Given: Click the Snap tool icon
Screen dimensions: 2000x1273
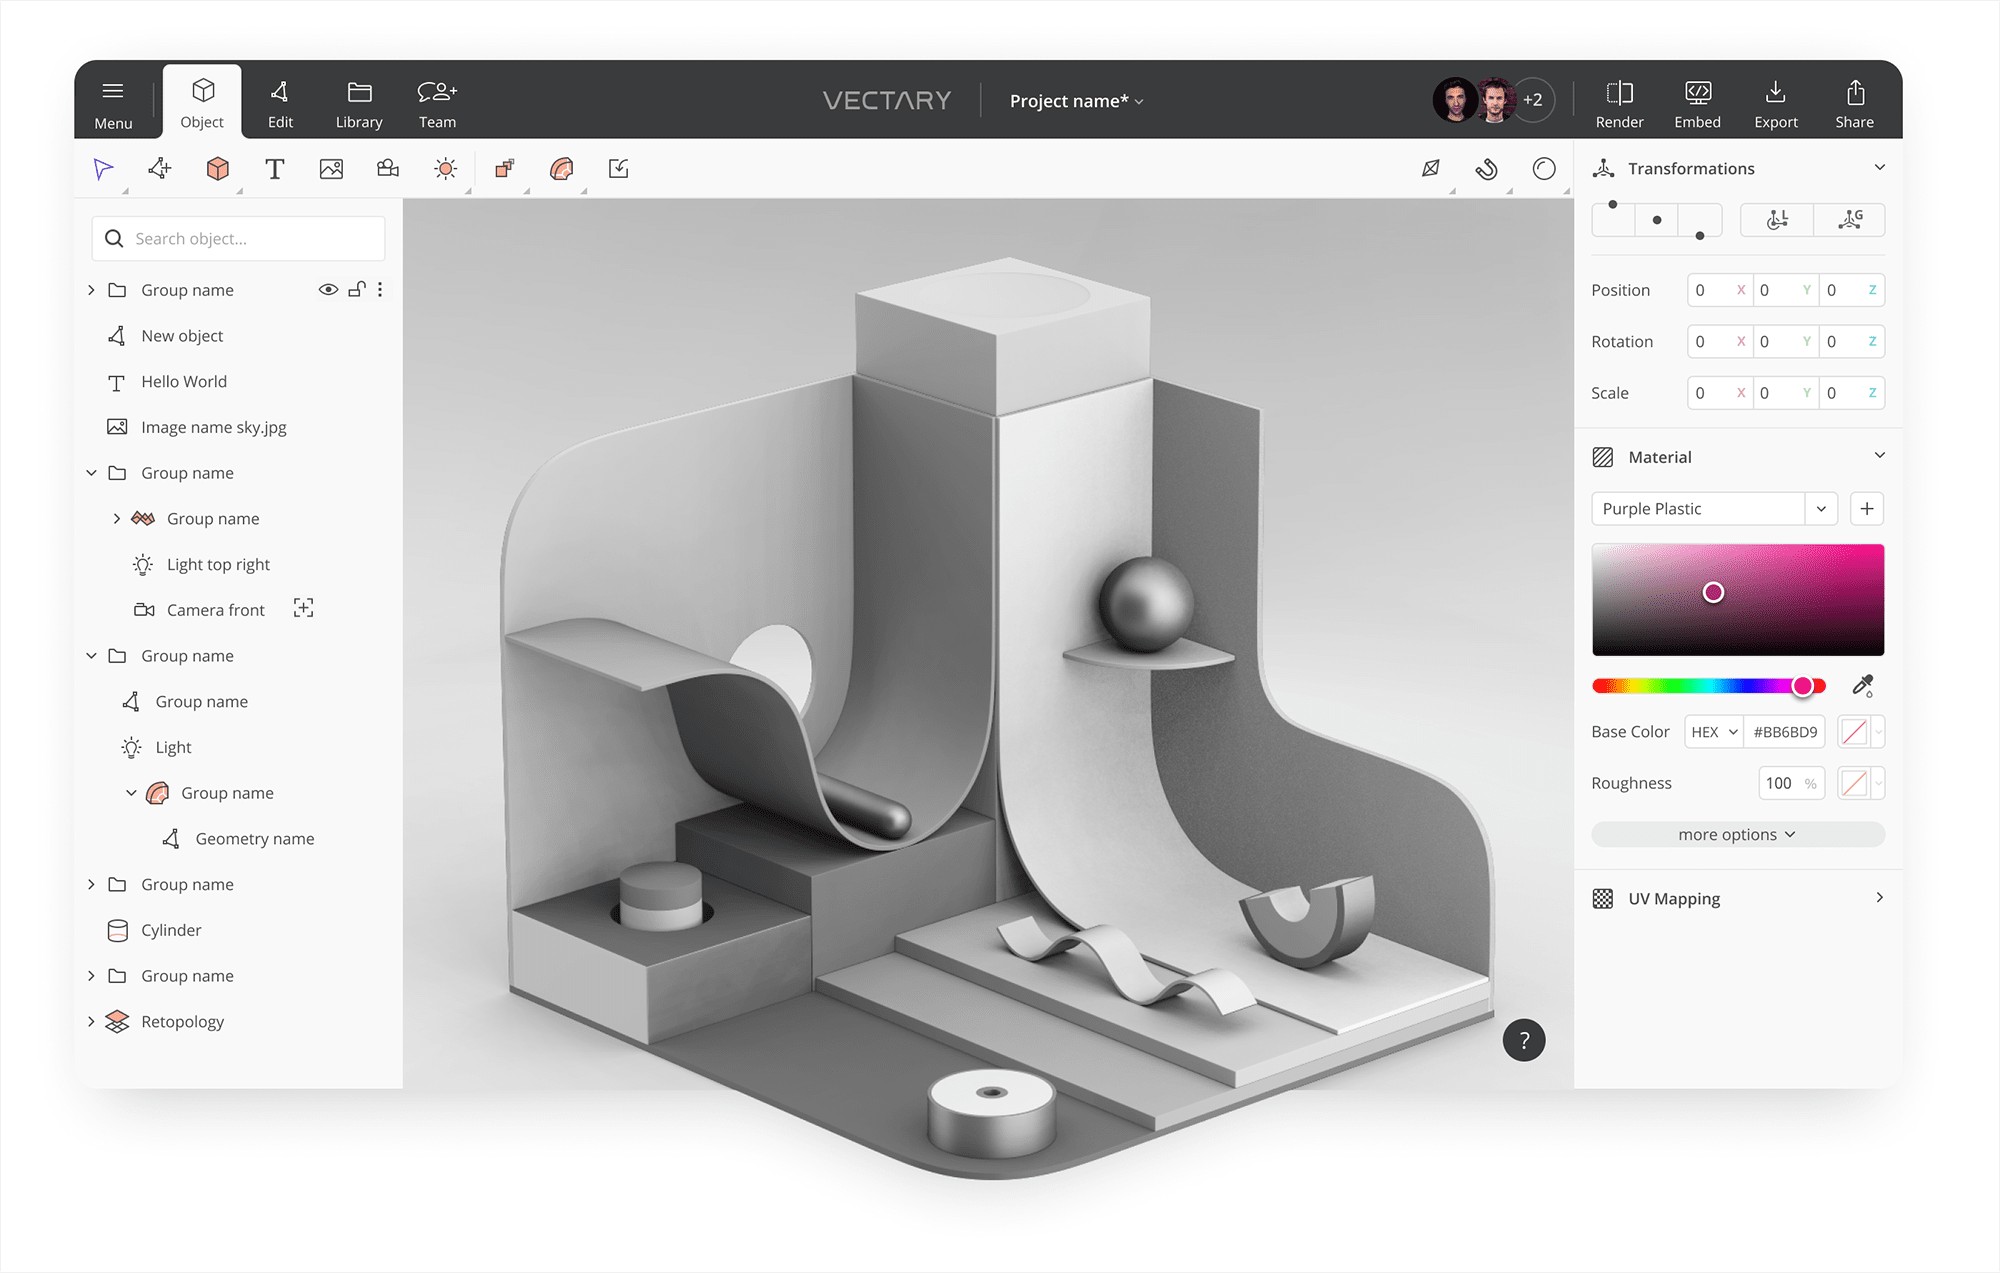Looking at the screenshot, I should click(x=1487, y=169).
